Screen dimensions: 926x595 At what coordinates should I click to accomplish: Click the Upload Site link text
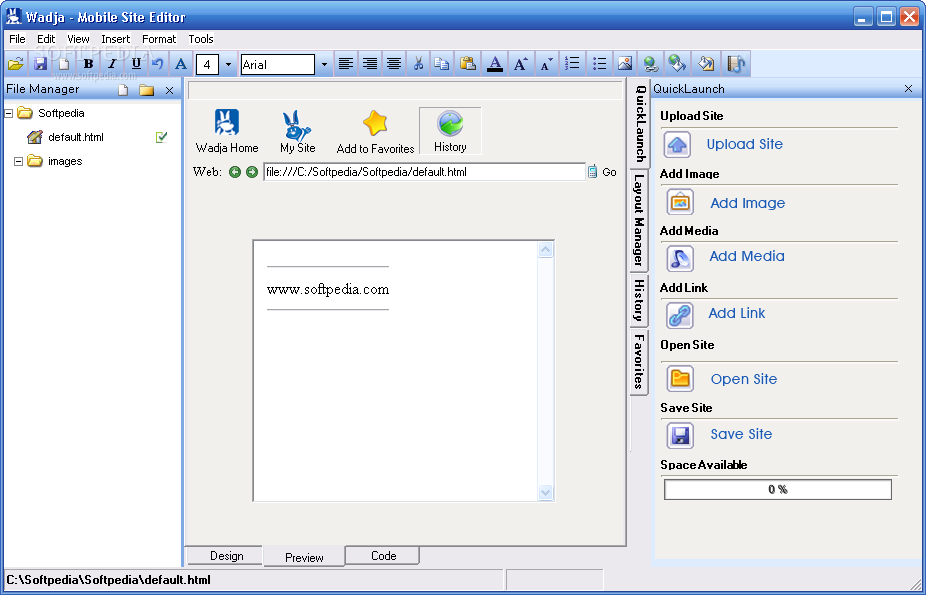coord(745,144)
